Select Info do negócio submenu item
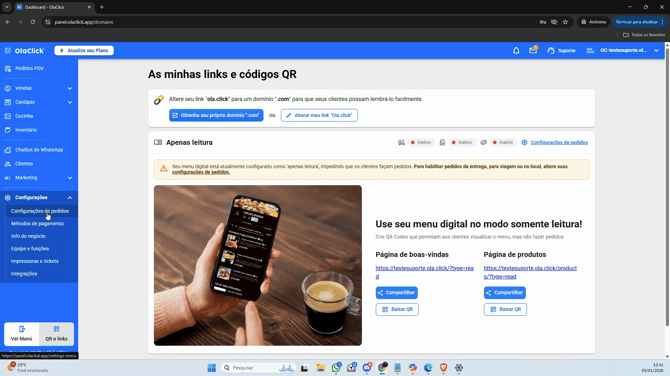The width and height of the screenshot is (670, 376). pyautogui.click(x=28, y=236)
